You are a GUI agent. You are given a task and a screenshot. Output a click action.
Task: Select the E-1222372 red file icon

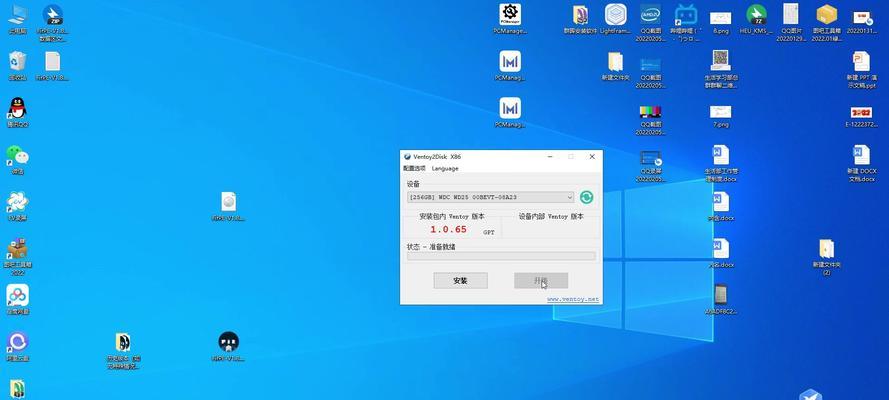pos(861,116)
